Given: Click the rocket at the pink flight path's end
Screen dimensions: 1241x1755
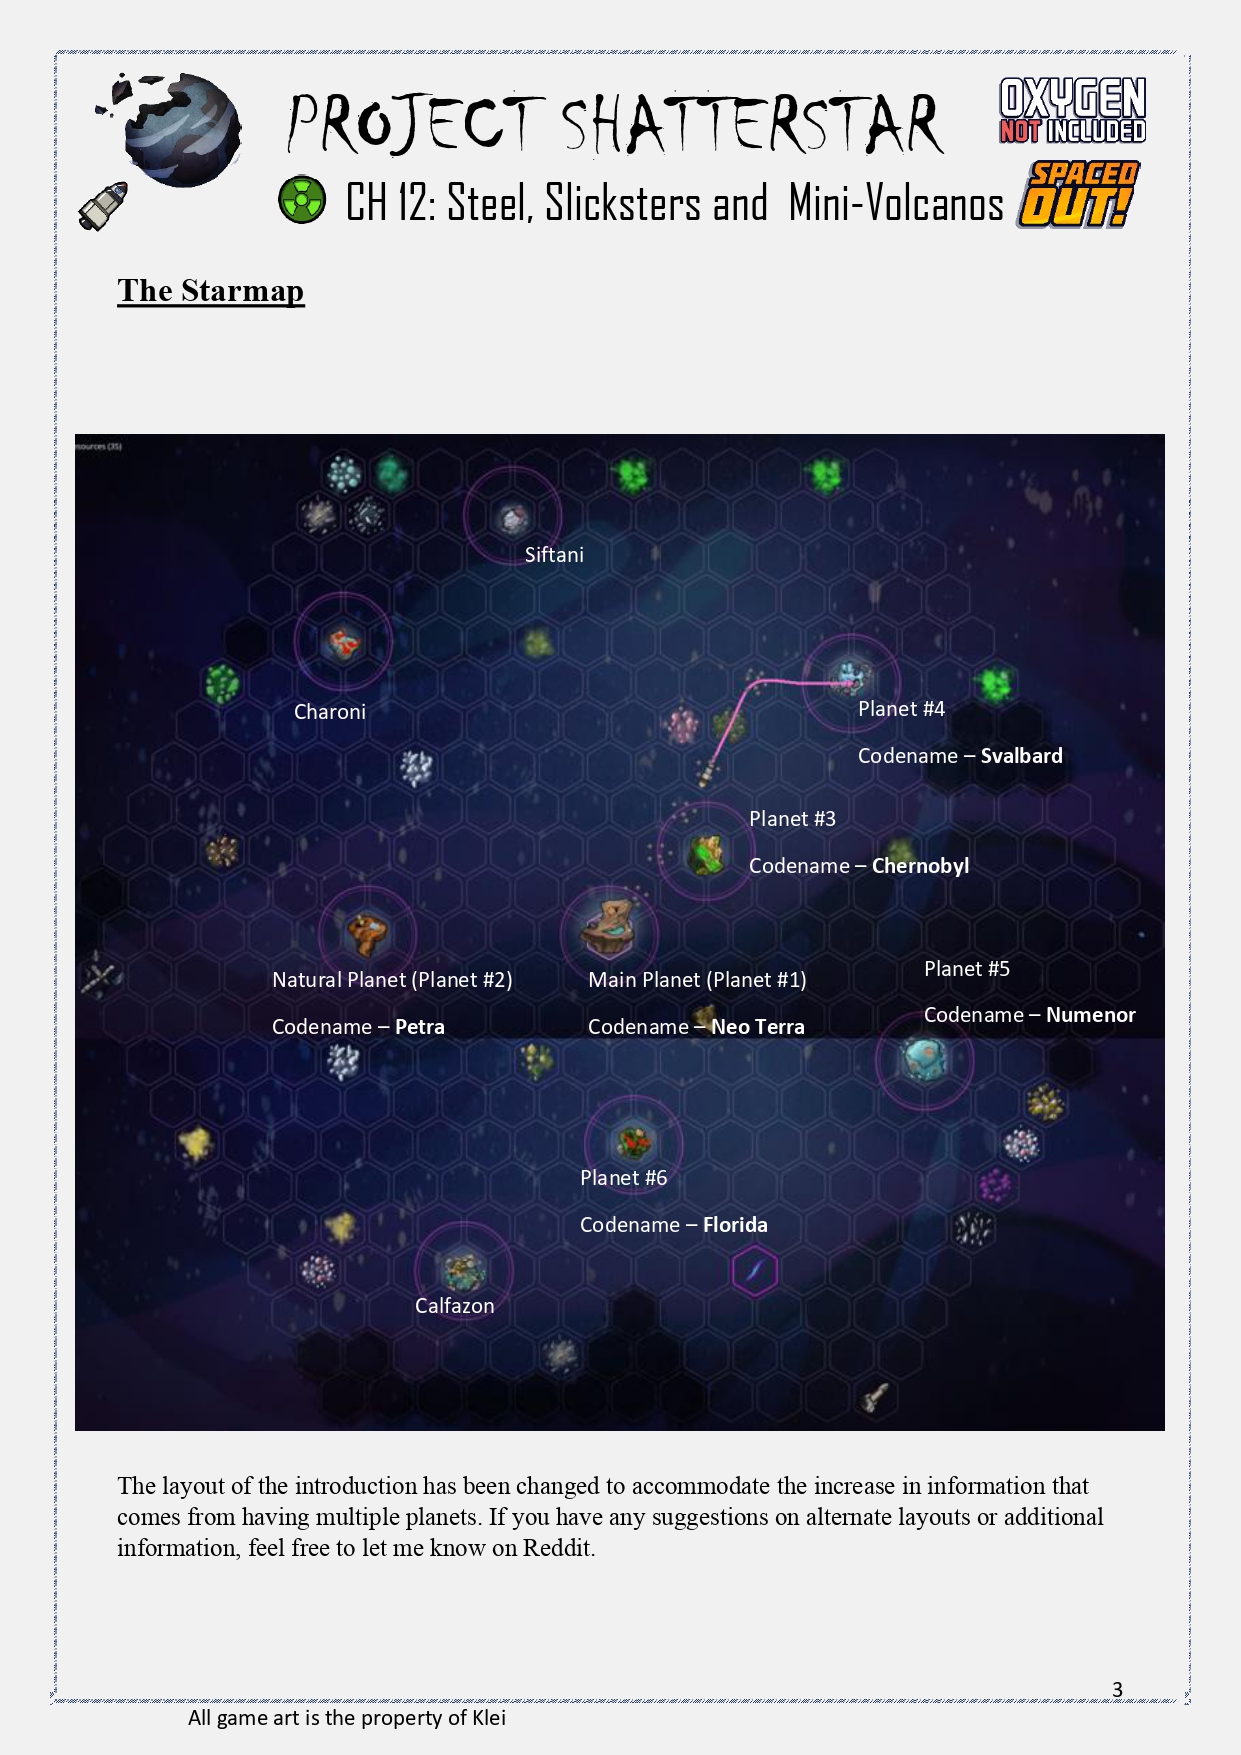Looking at the screenshot, I should tap(706, 772).
